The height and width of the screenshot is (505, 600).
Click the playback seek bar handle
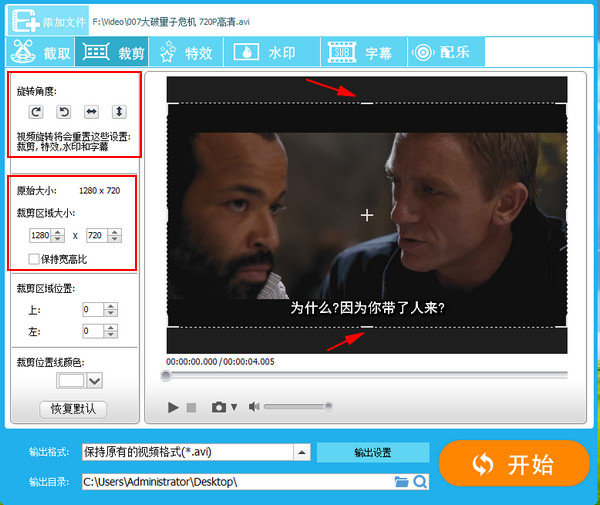click(165, 376)
